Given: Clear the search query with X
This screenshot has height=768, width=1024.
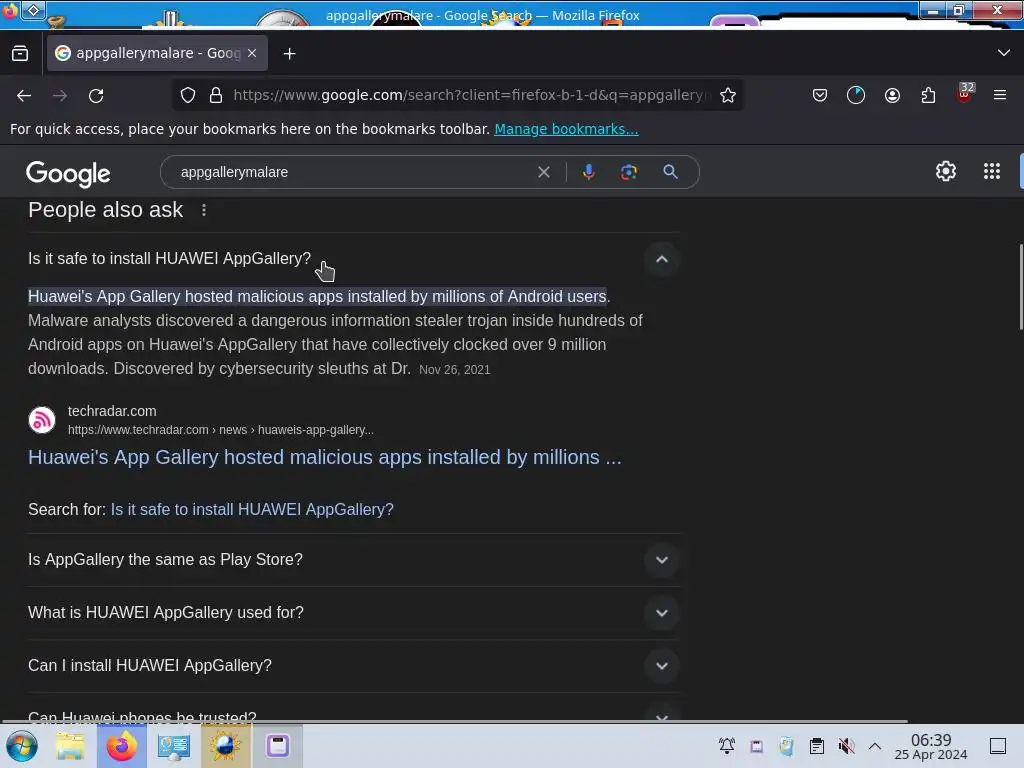Looking at the screenshot, I should 543,172.
